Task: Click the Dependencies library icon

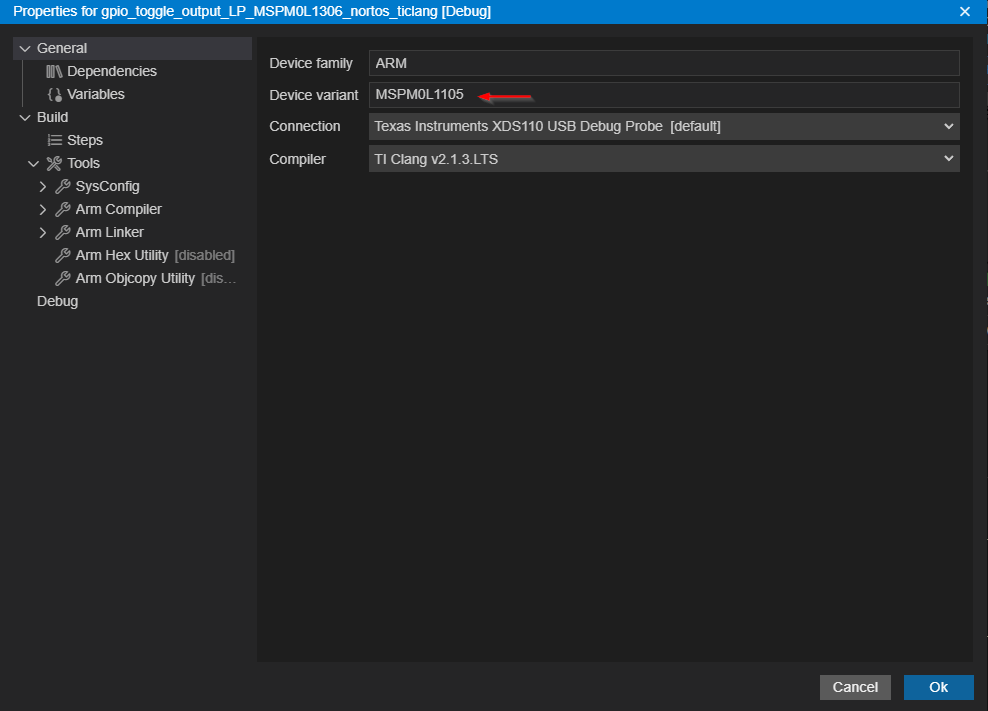Action: [x=54, y=71]
